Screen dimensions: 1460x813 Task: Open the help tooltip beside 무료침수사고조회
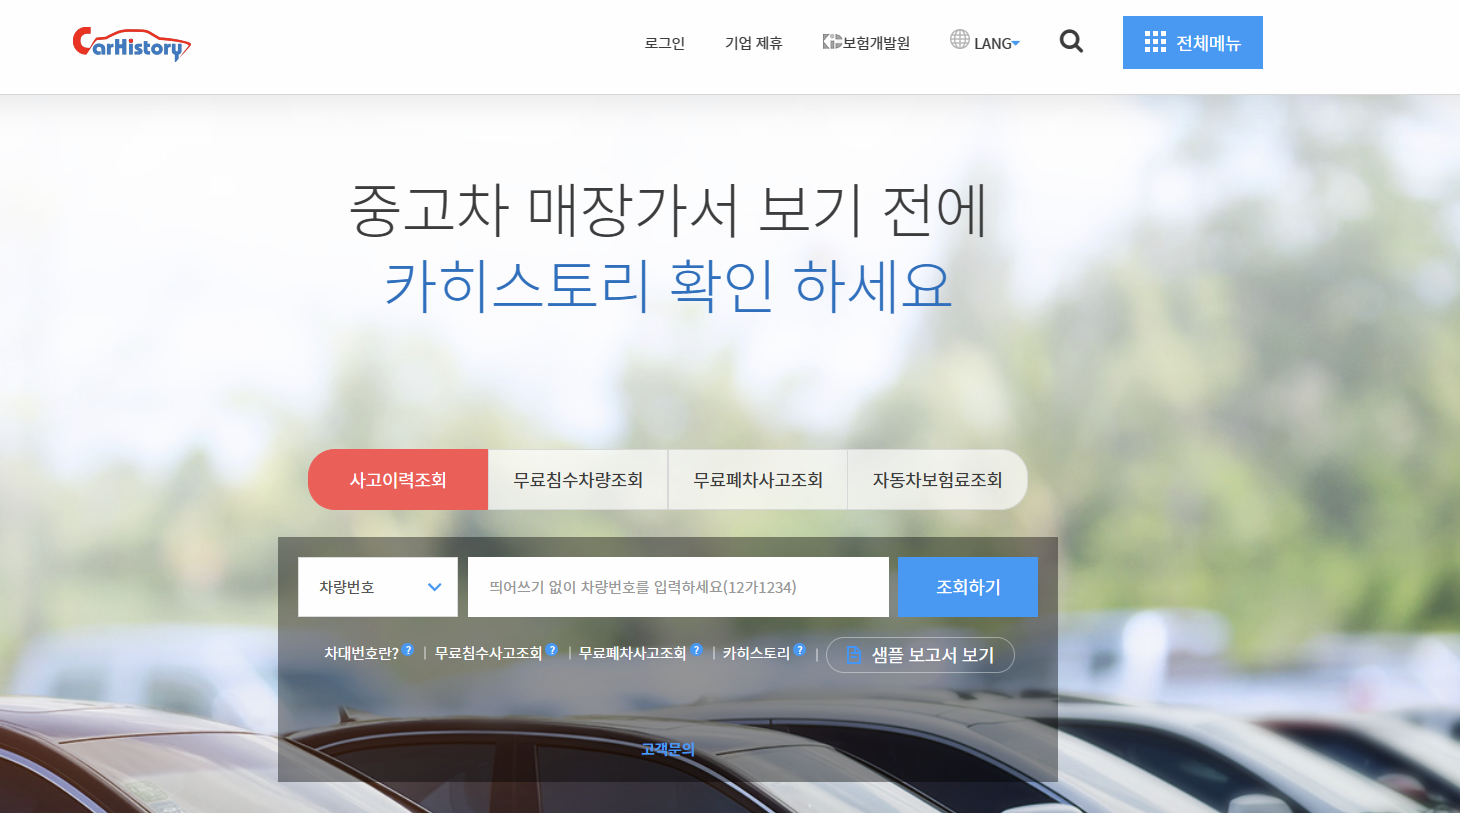click(551, 652)
